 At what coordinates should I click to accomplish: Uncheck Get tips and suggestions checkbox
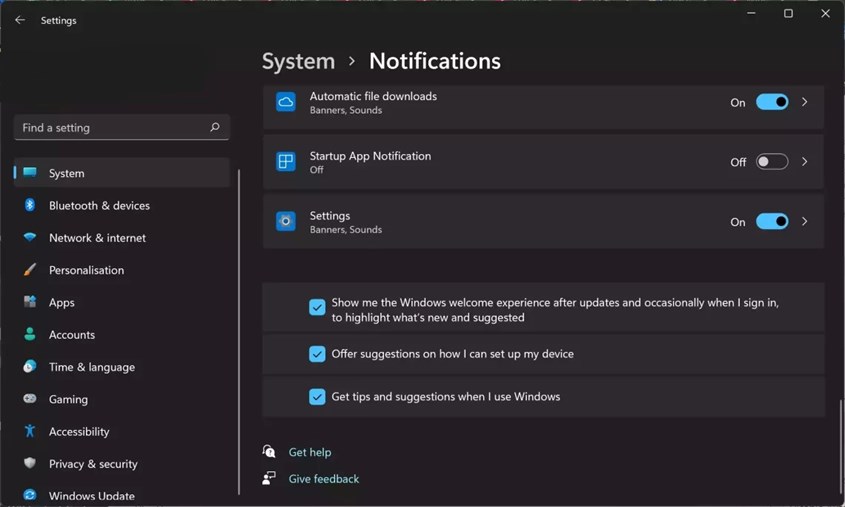(x=317, y=397)
